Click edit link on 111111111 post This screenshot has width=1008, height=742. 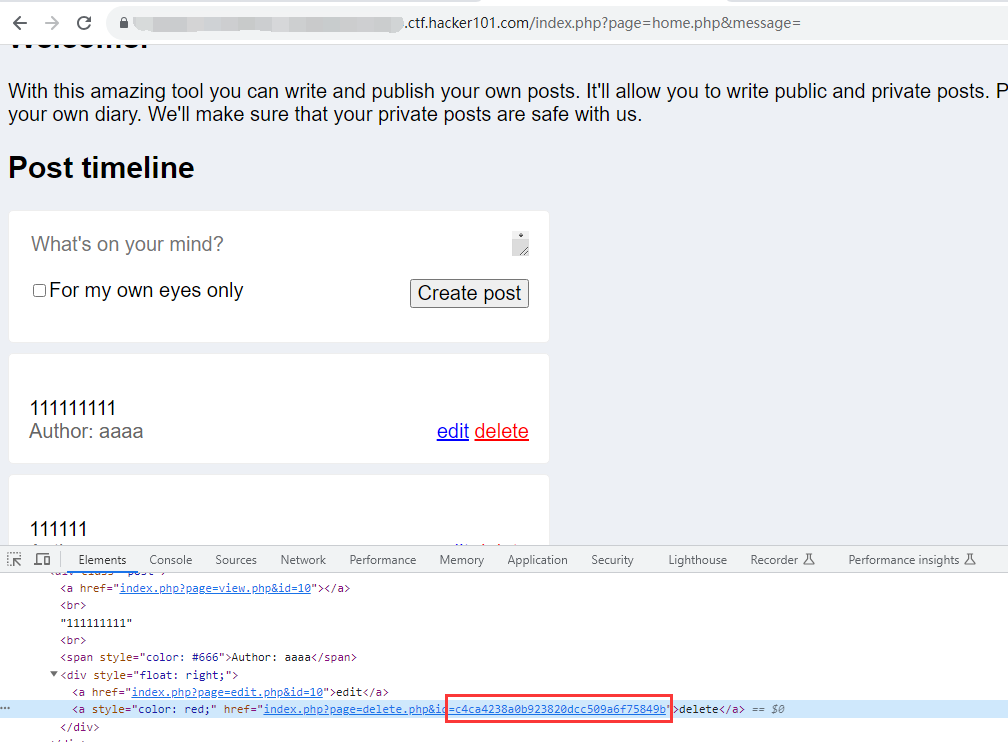(453, 431)
